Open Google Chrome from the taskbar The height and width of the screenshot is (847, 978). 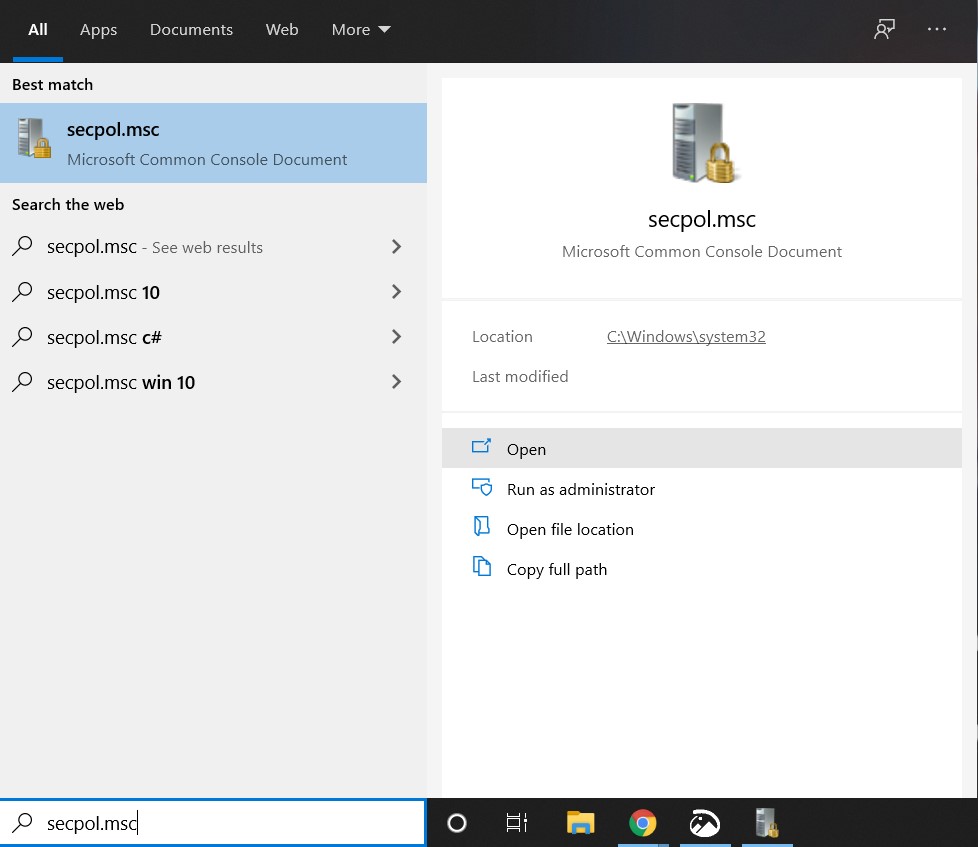(x=642, y=823)
